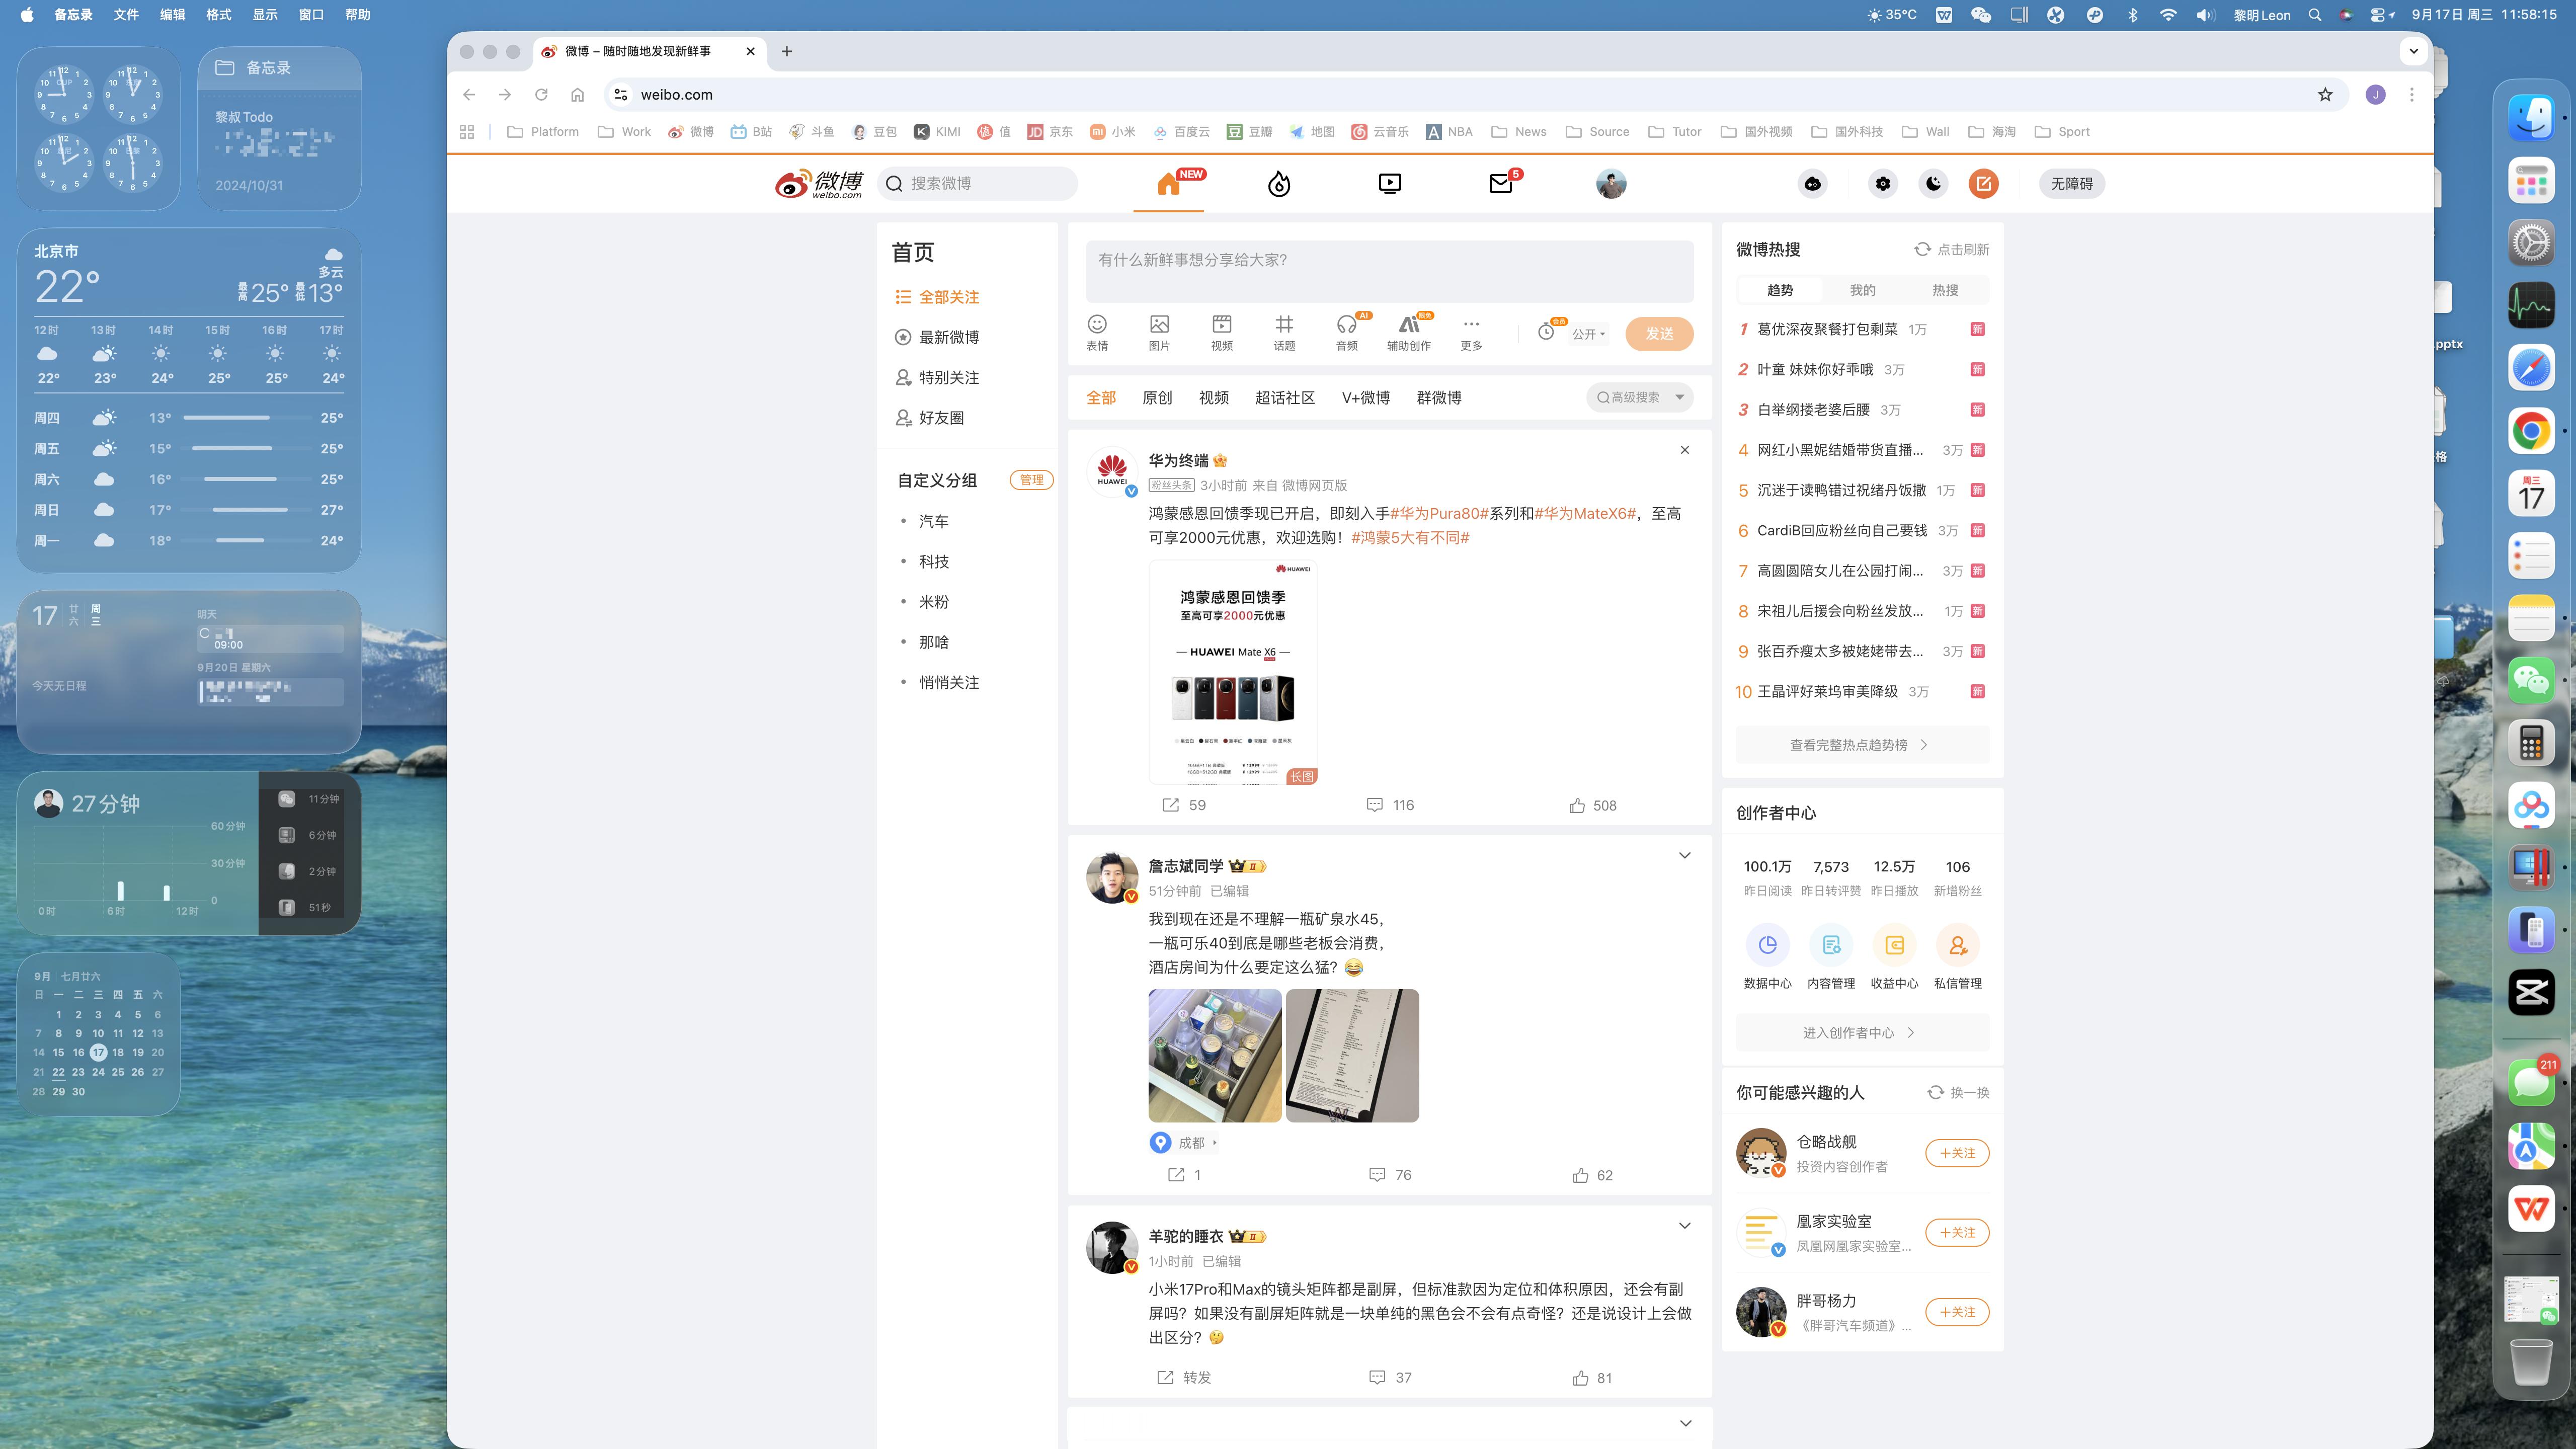The image size is (2576, 1449).
Task: Click the 音频 audio icon
Action: point(1347,333)
